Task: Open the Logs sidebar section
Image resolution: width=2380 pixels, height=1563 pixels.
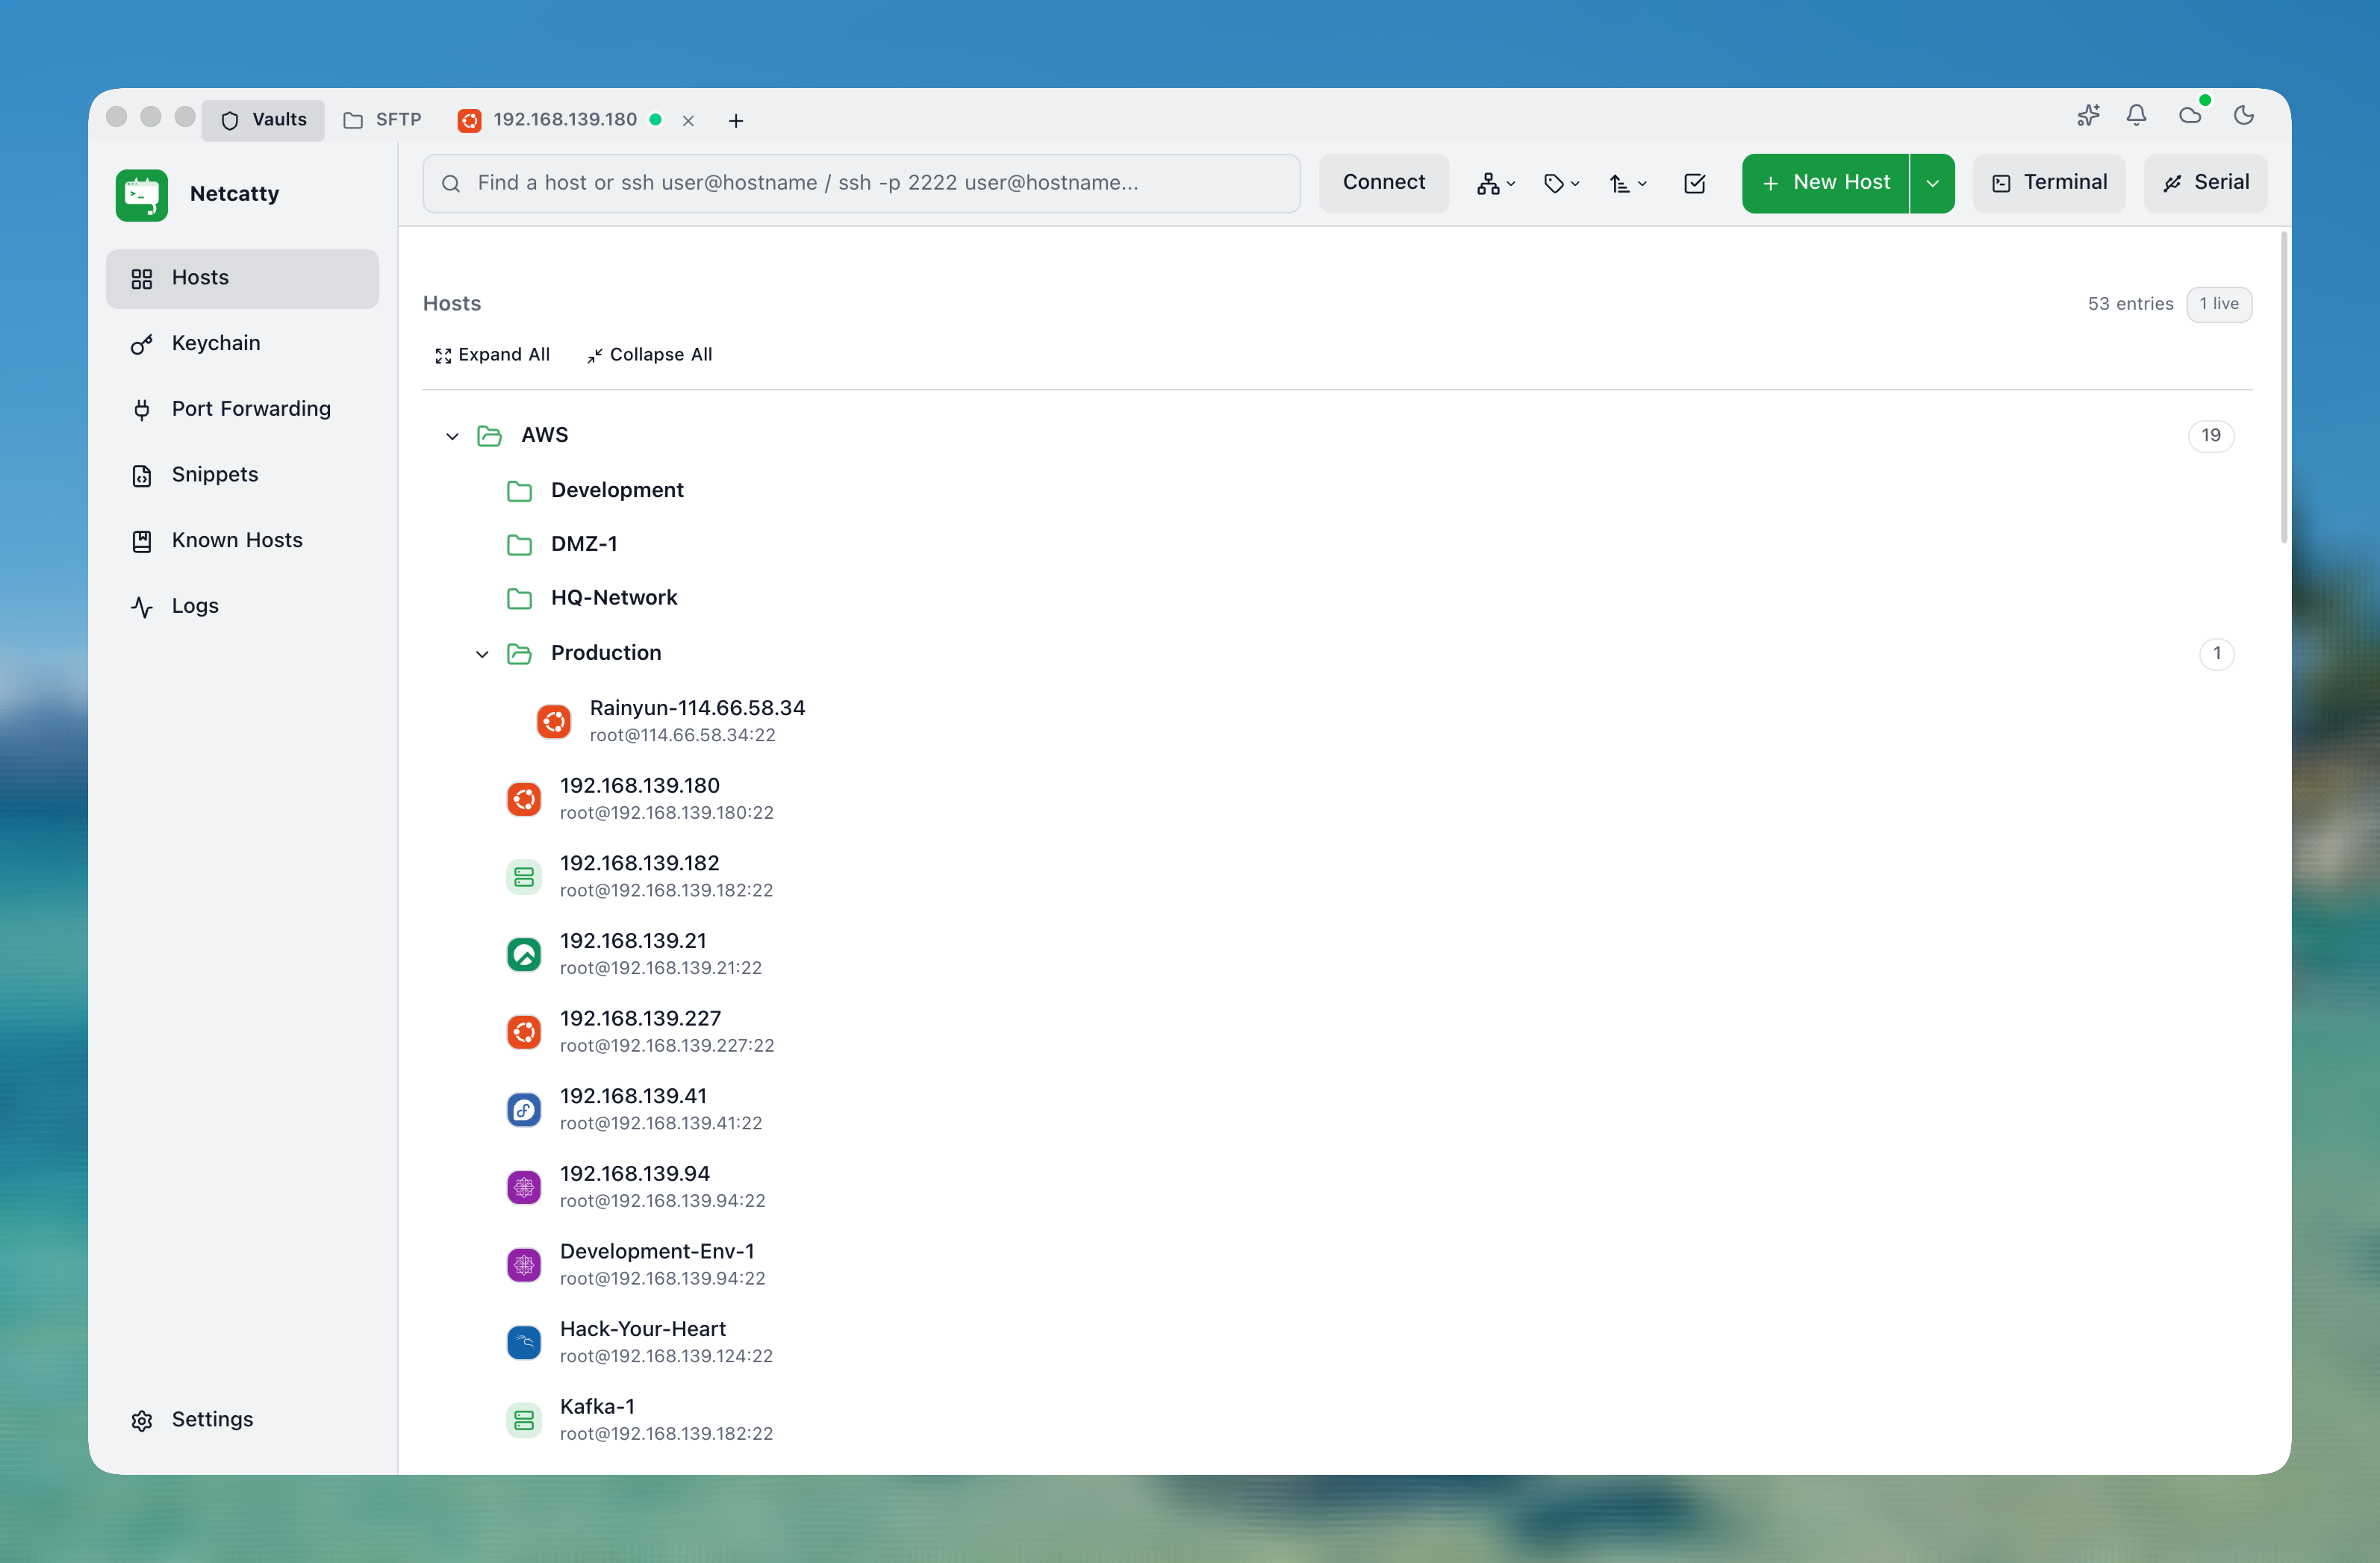Action: pos(243,606)
